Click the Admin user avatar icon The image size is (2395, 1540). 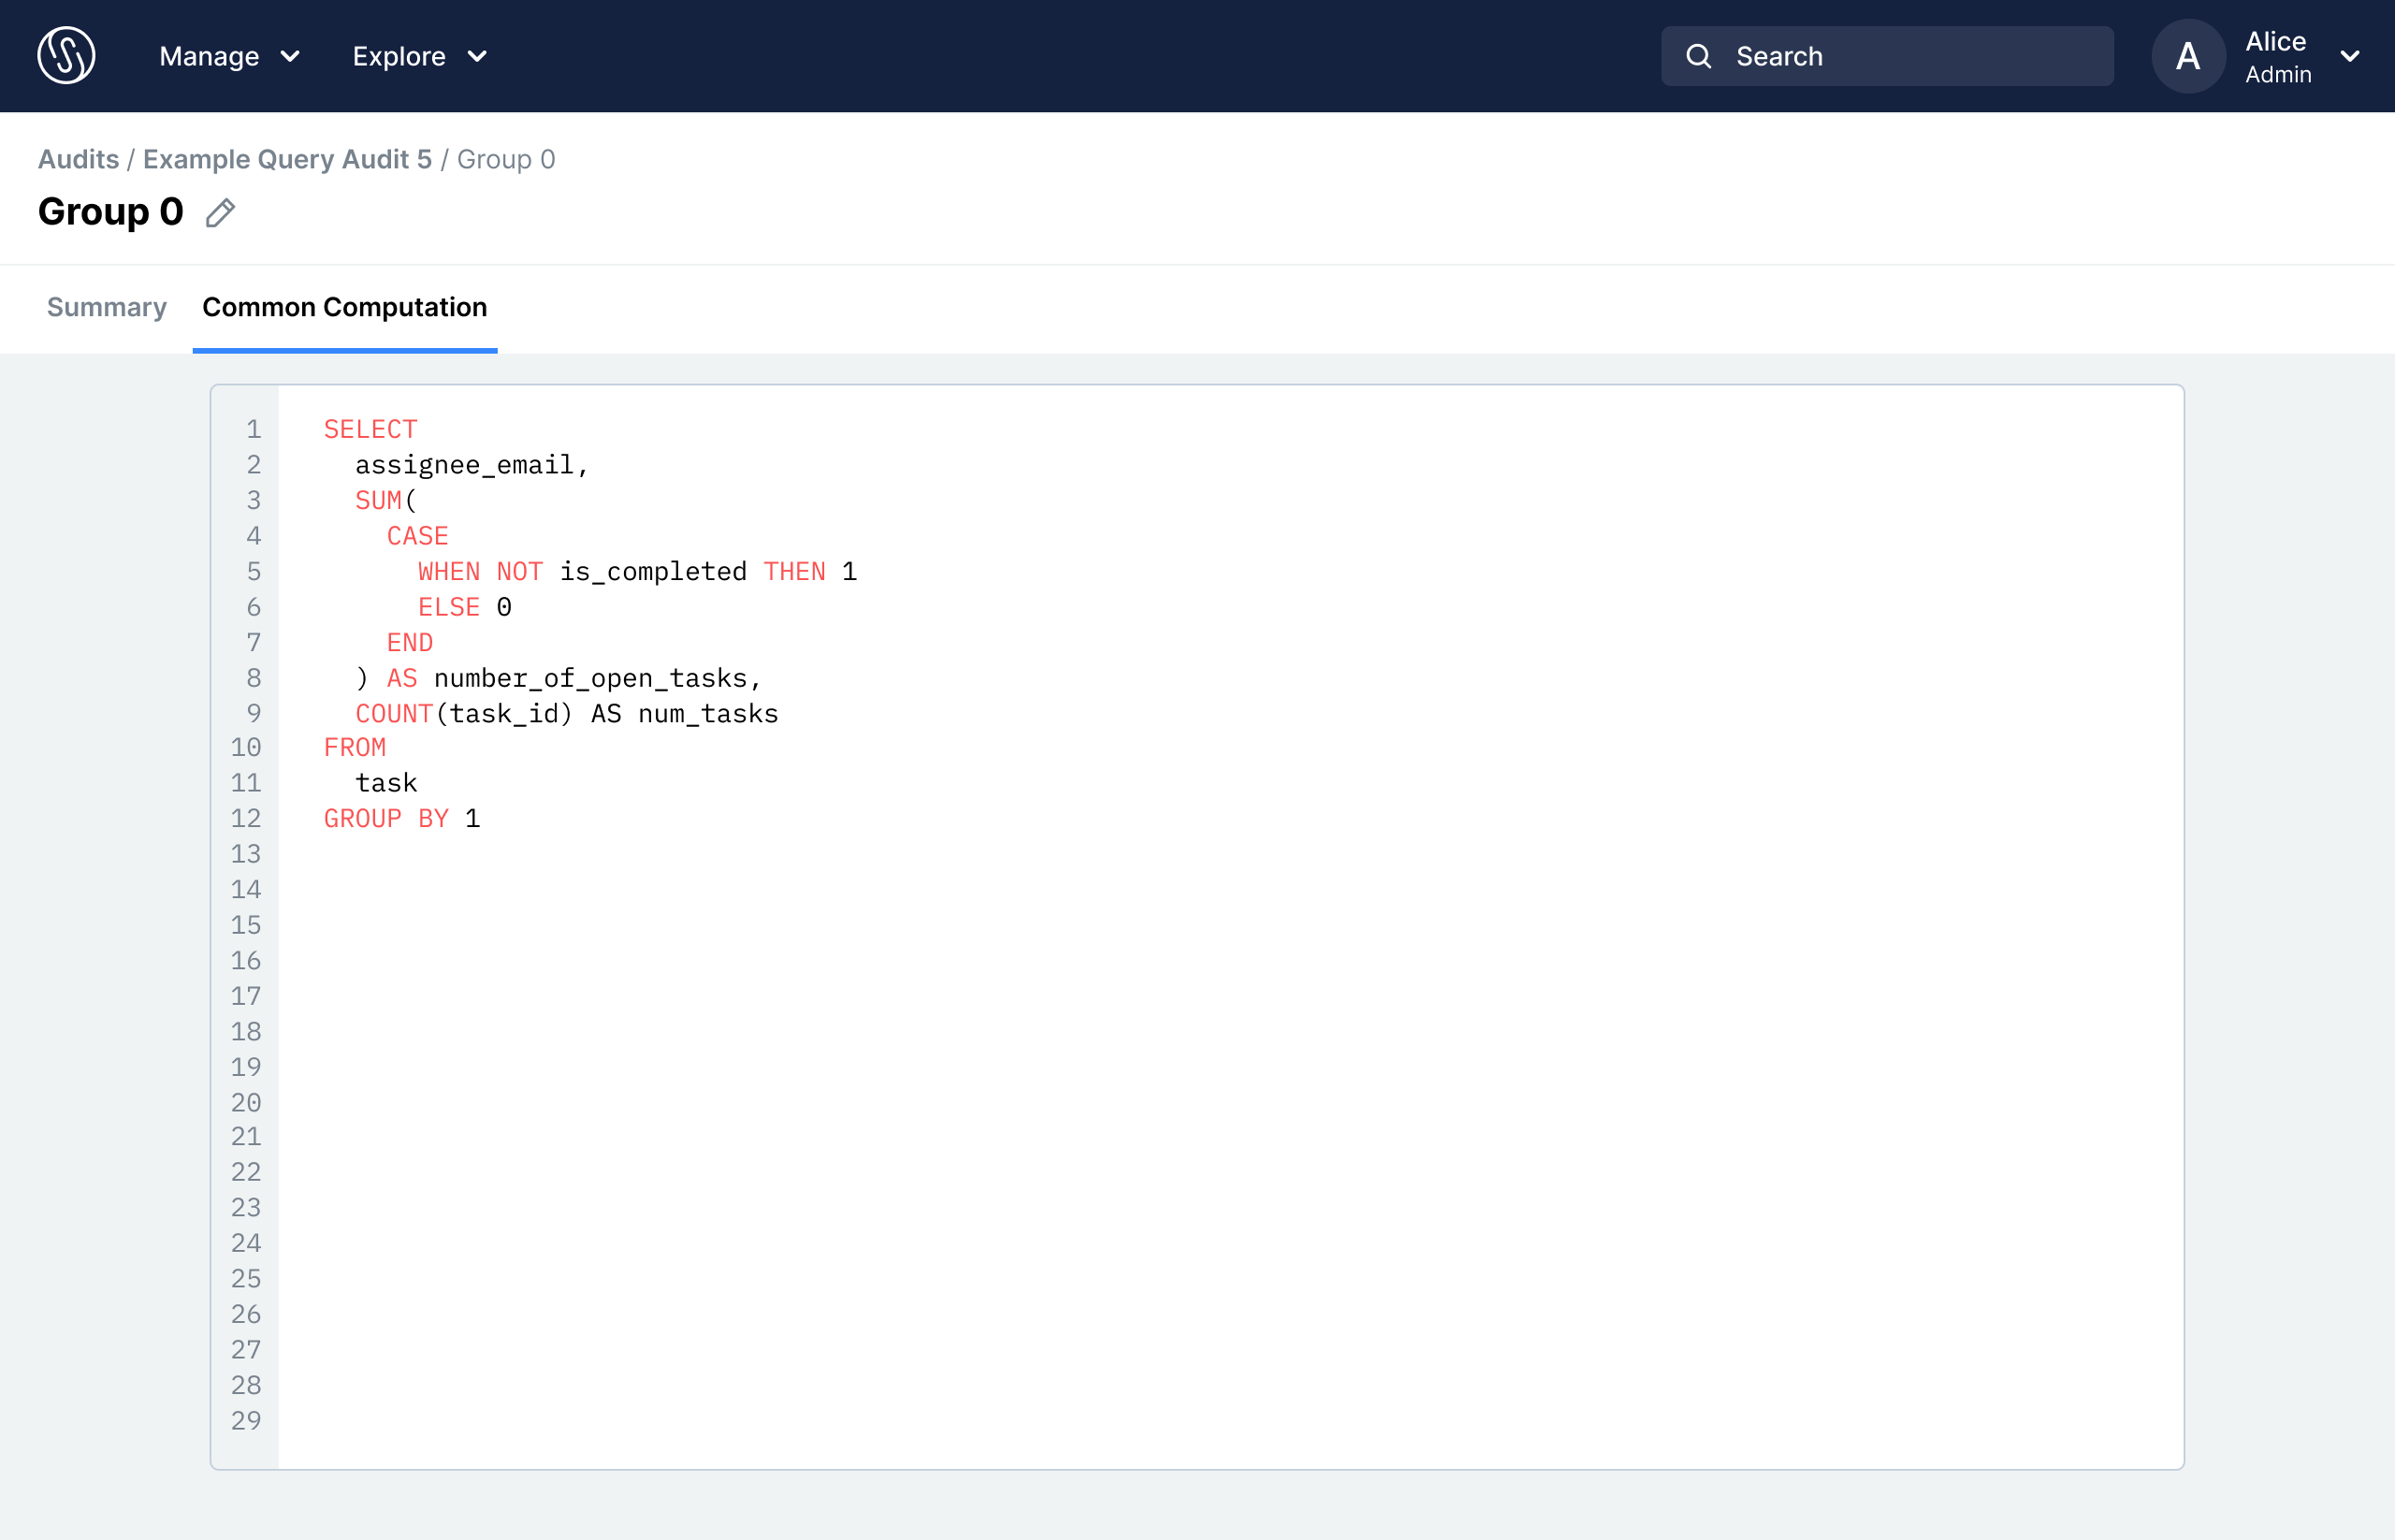[2189, 56]
